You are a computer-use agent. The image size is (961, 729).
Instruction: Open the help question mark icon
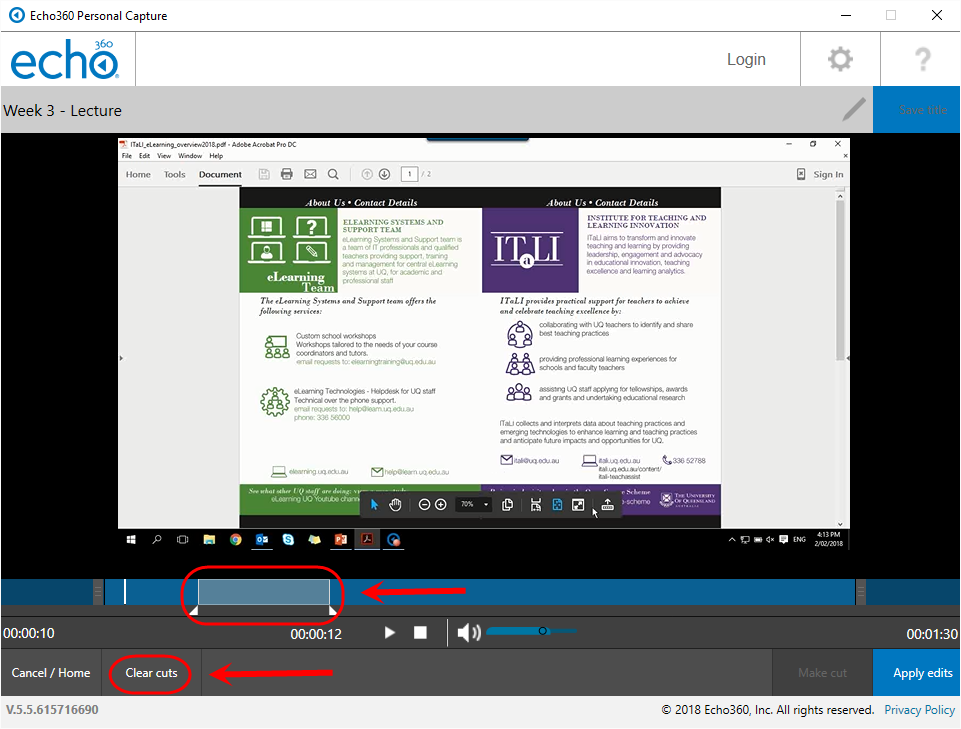(x=921, y=60)
